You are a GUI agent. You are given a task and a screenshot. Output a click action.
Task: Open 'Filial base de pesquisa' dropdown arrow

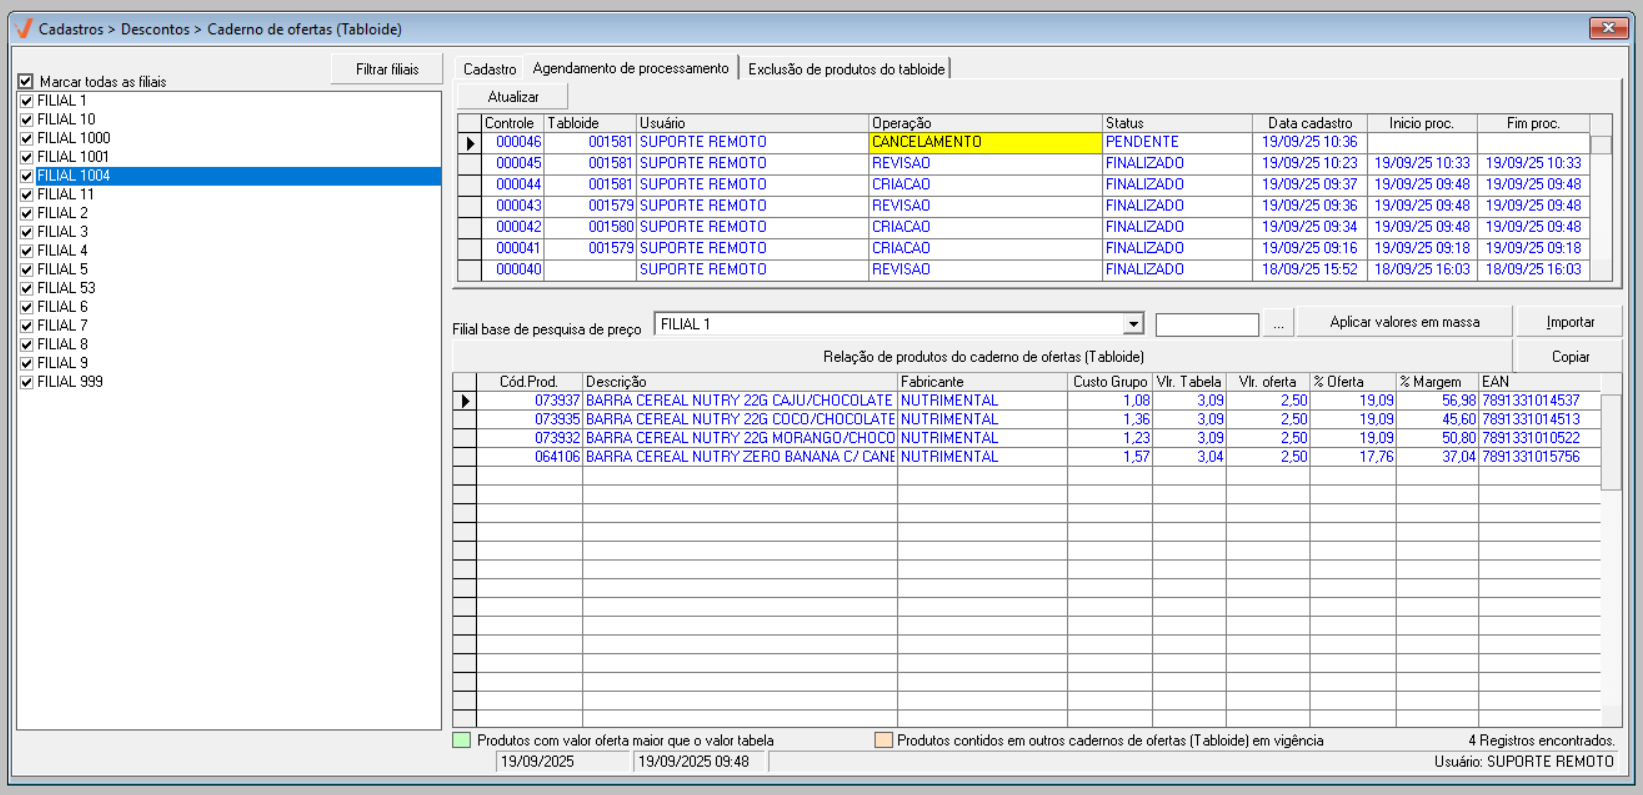(1133, 324)
